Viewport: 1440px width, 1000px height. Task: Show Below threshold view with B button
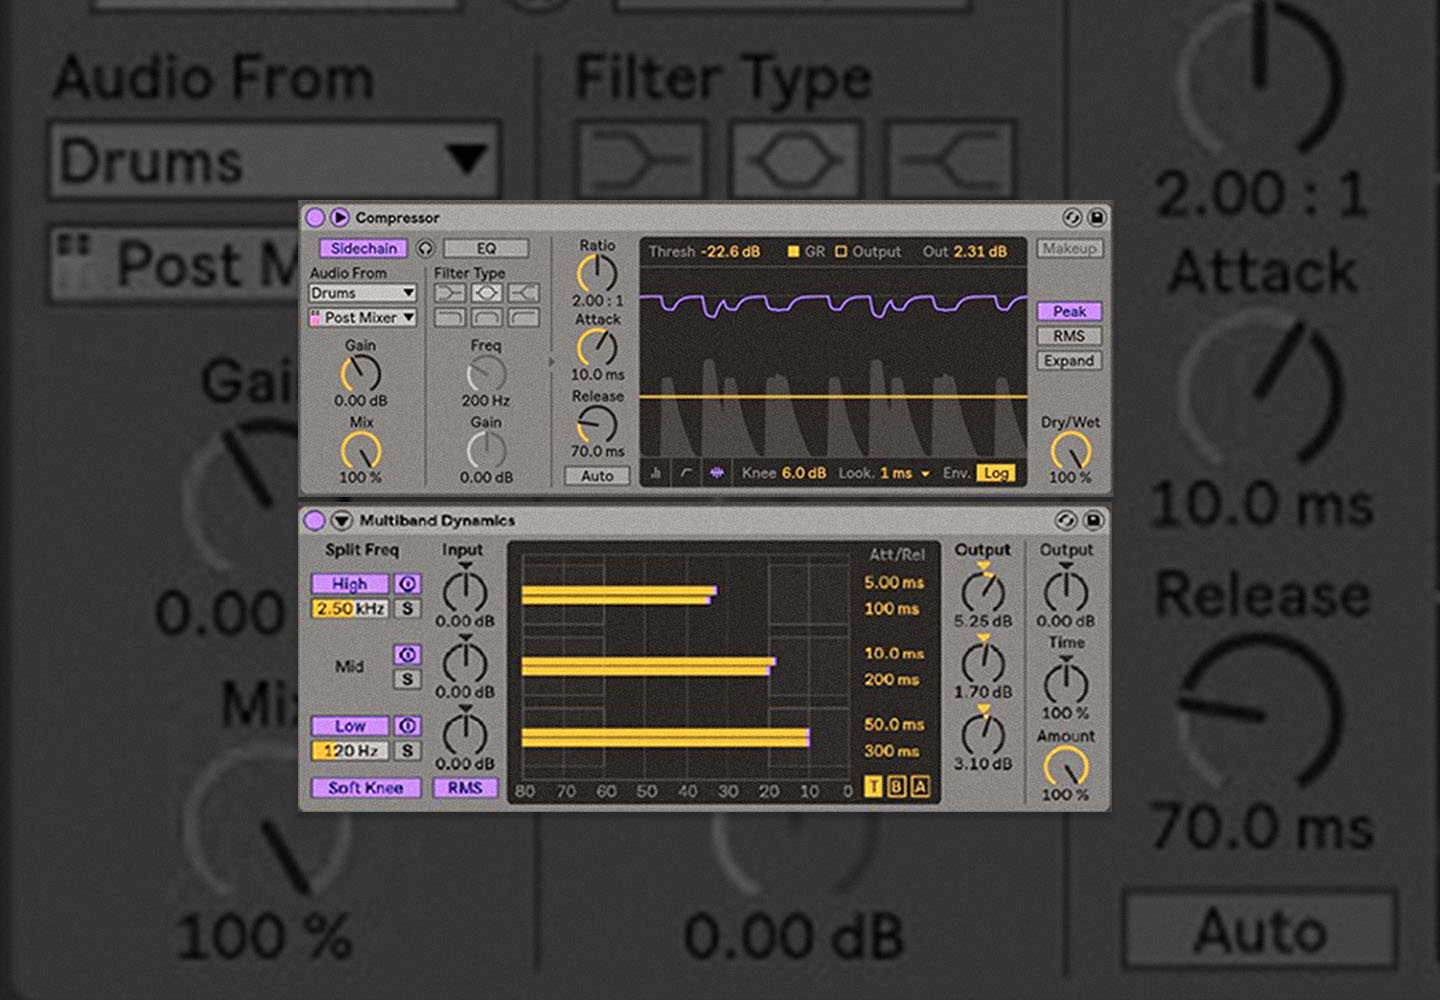click(896, 787)
